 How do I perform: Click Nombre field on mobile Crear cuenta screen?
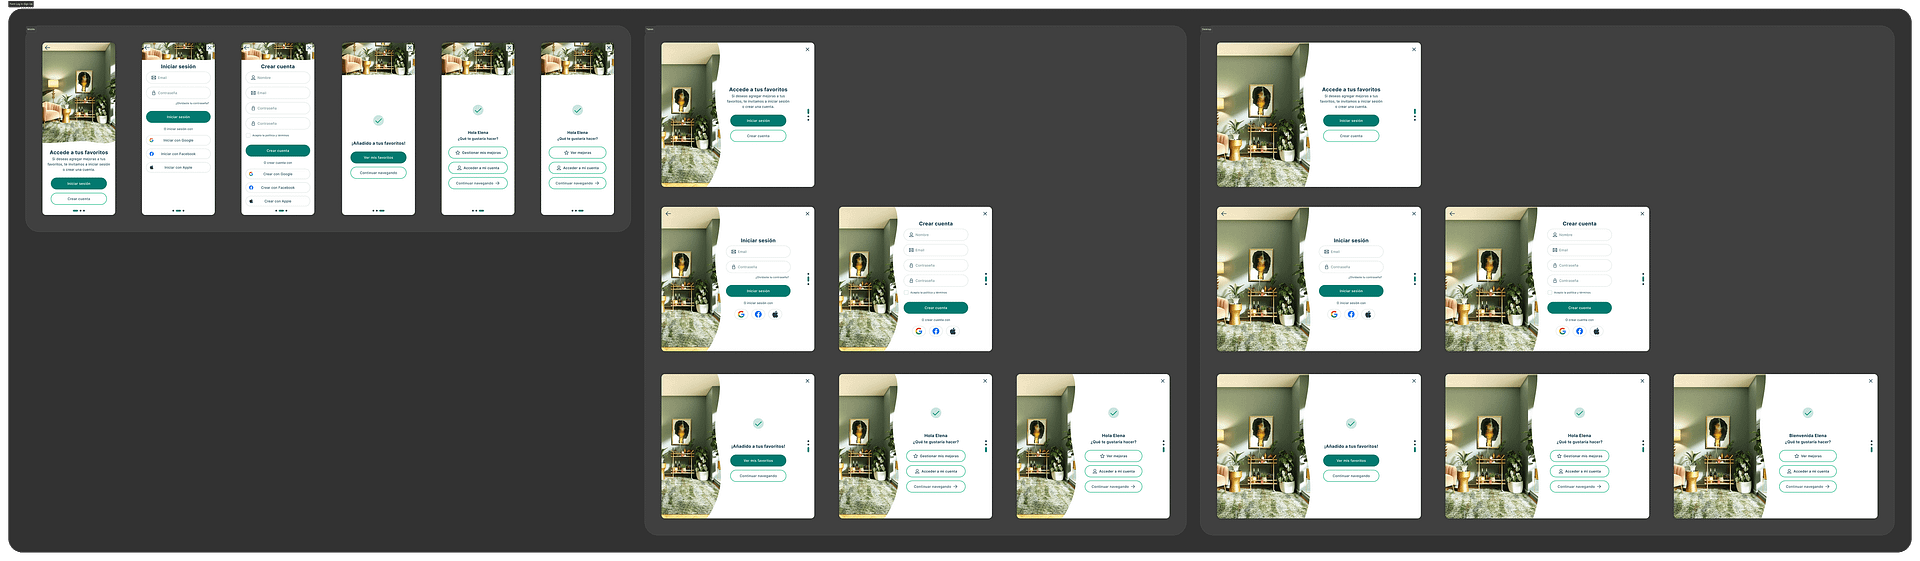tap(278, 77)
